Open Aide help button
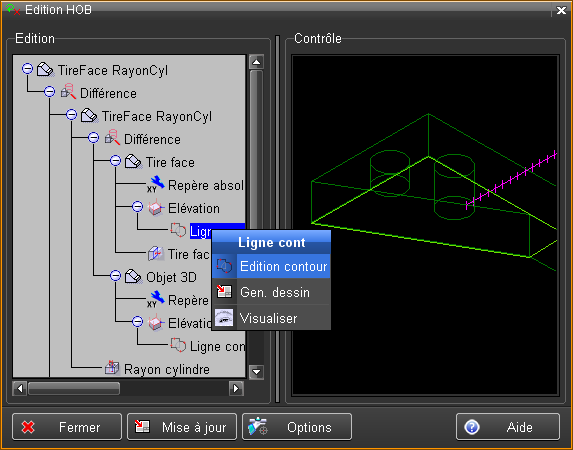This screenshot has width=573, height=450. point(508,427)
